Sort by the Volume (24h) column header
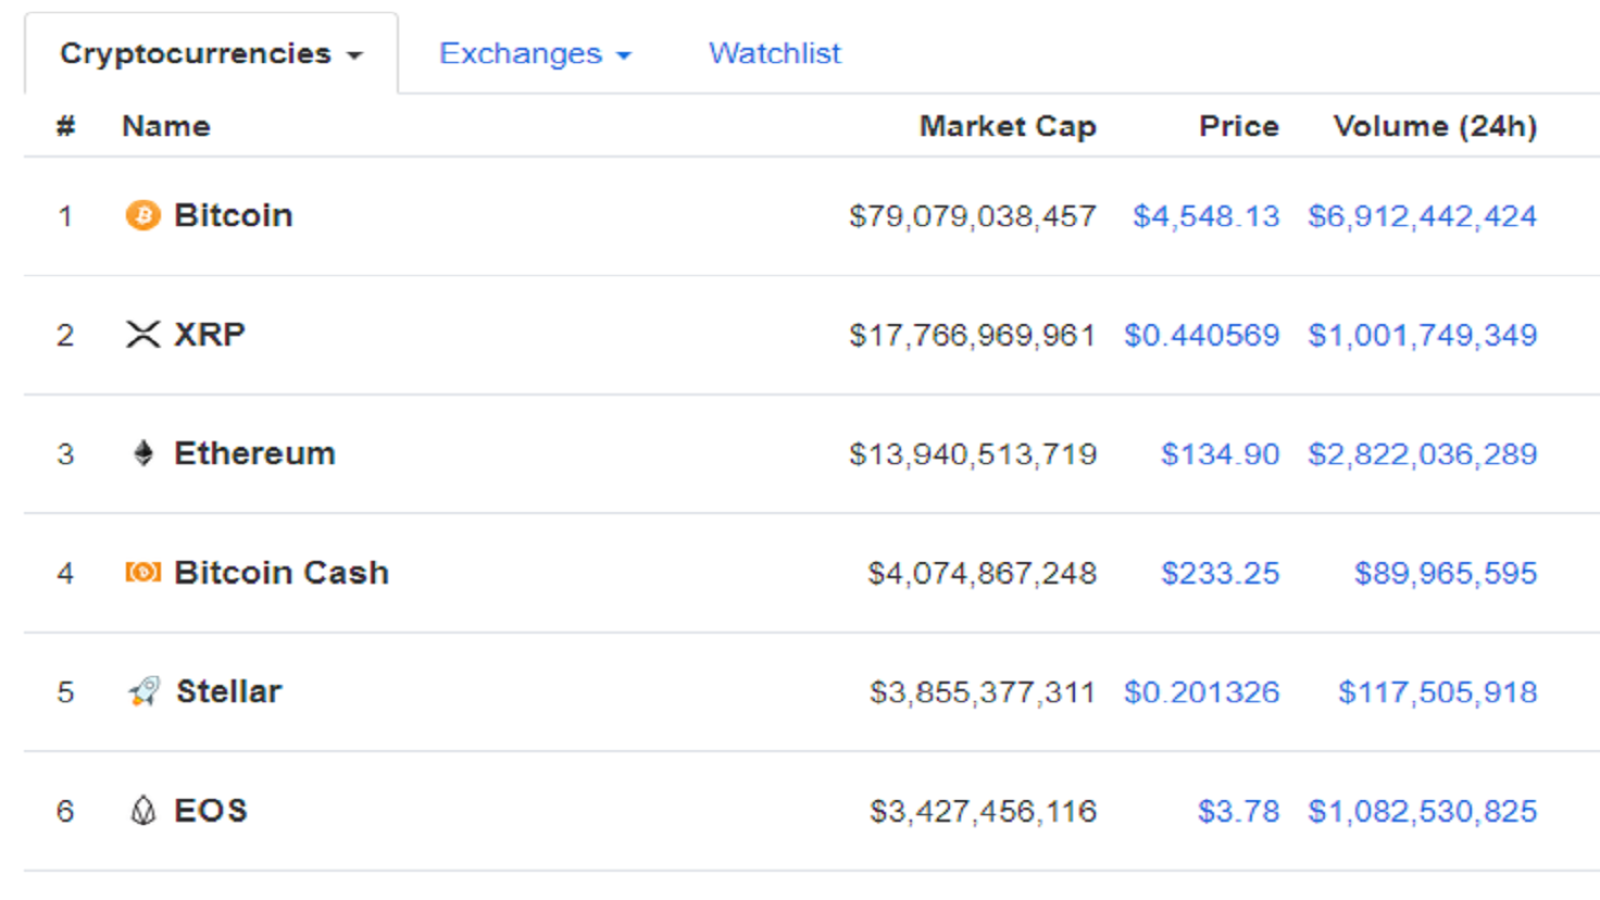Viewport: 1600px width, 900px height. (1435, 126)
